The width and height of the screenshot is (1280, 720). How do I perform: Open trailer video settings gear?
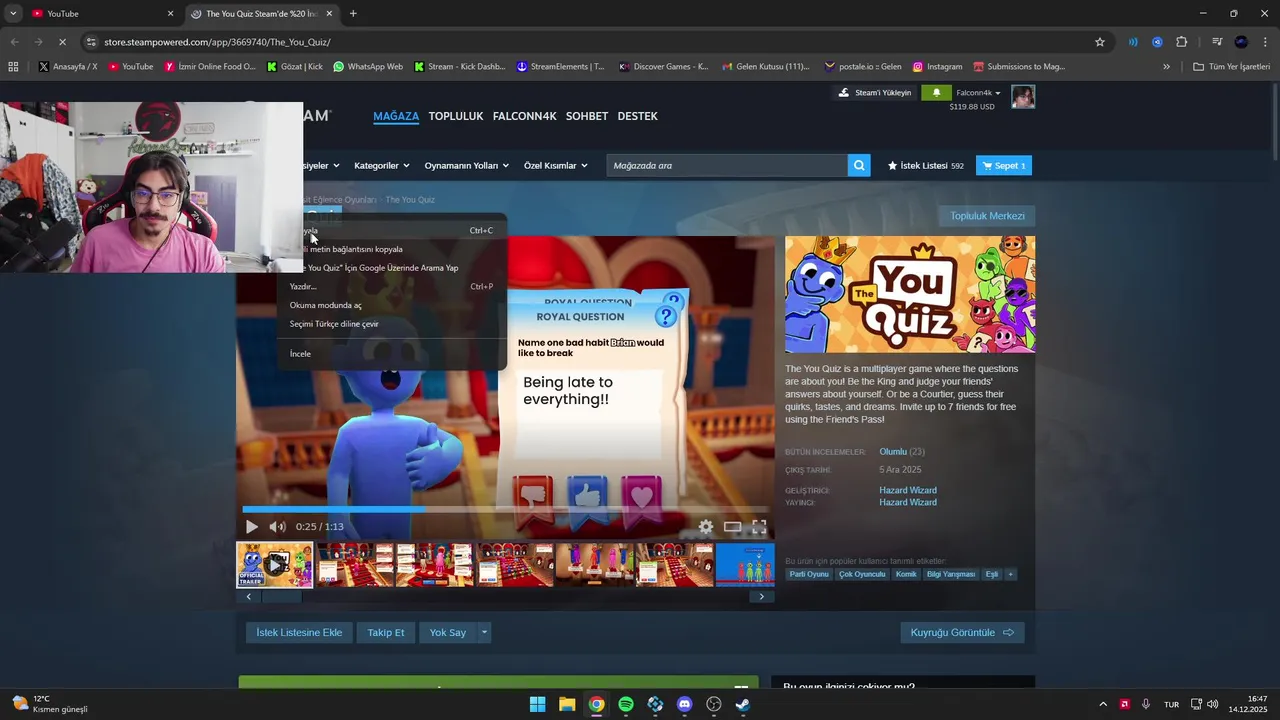click(706, 527)
